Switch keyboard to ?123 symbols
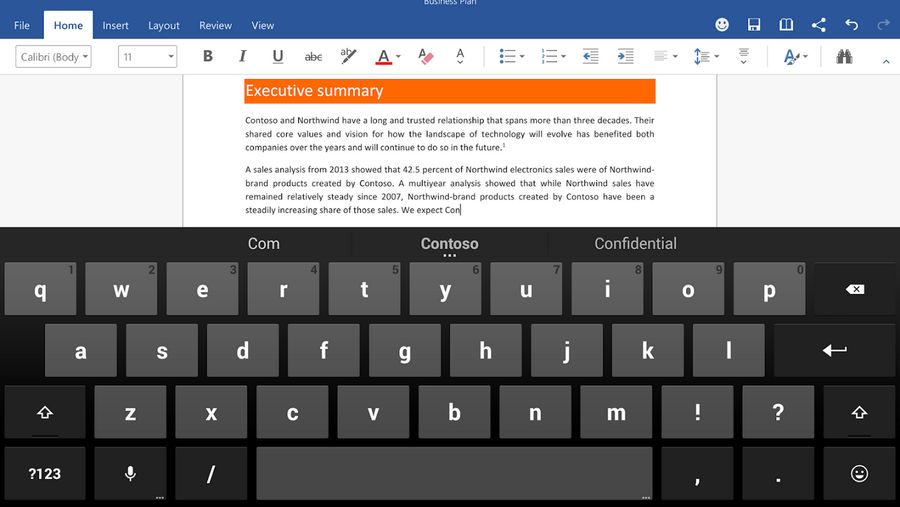The width and height of the screenshot is (900, 507). click(45, 474)
